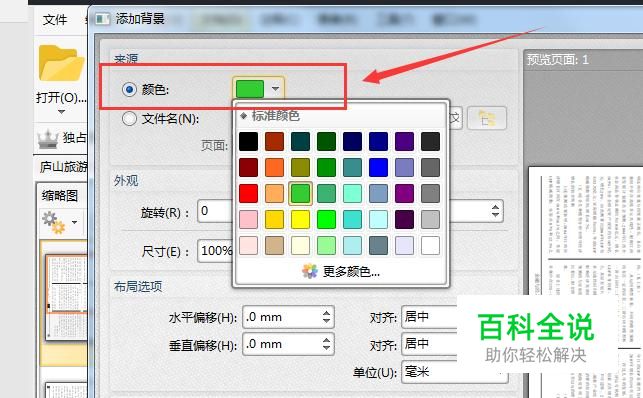
Task: Choose the dark maroon swatch in second row
Action: [249, 168]
